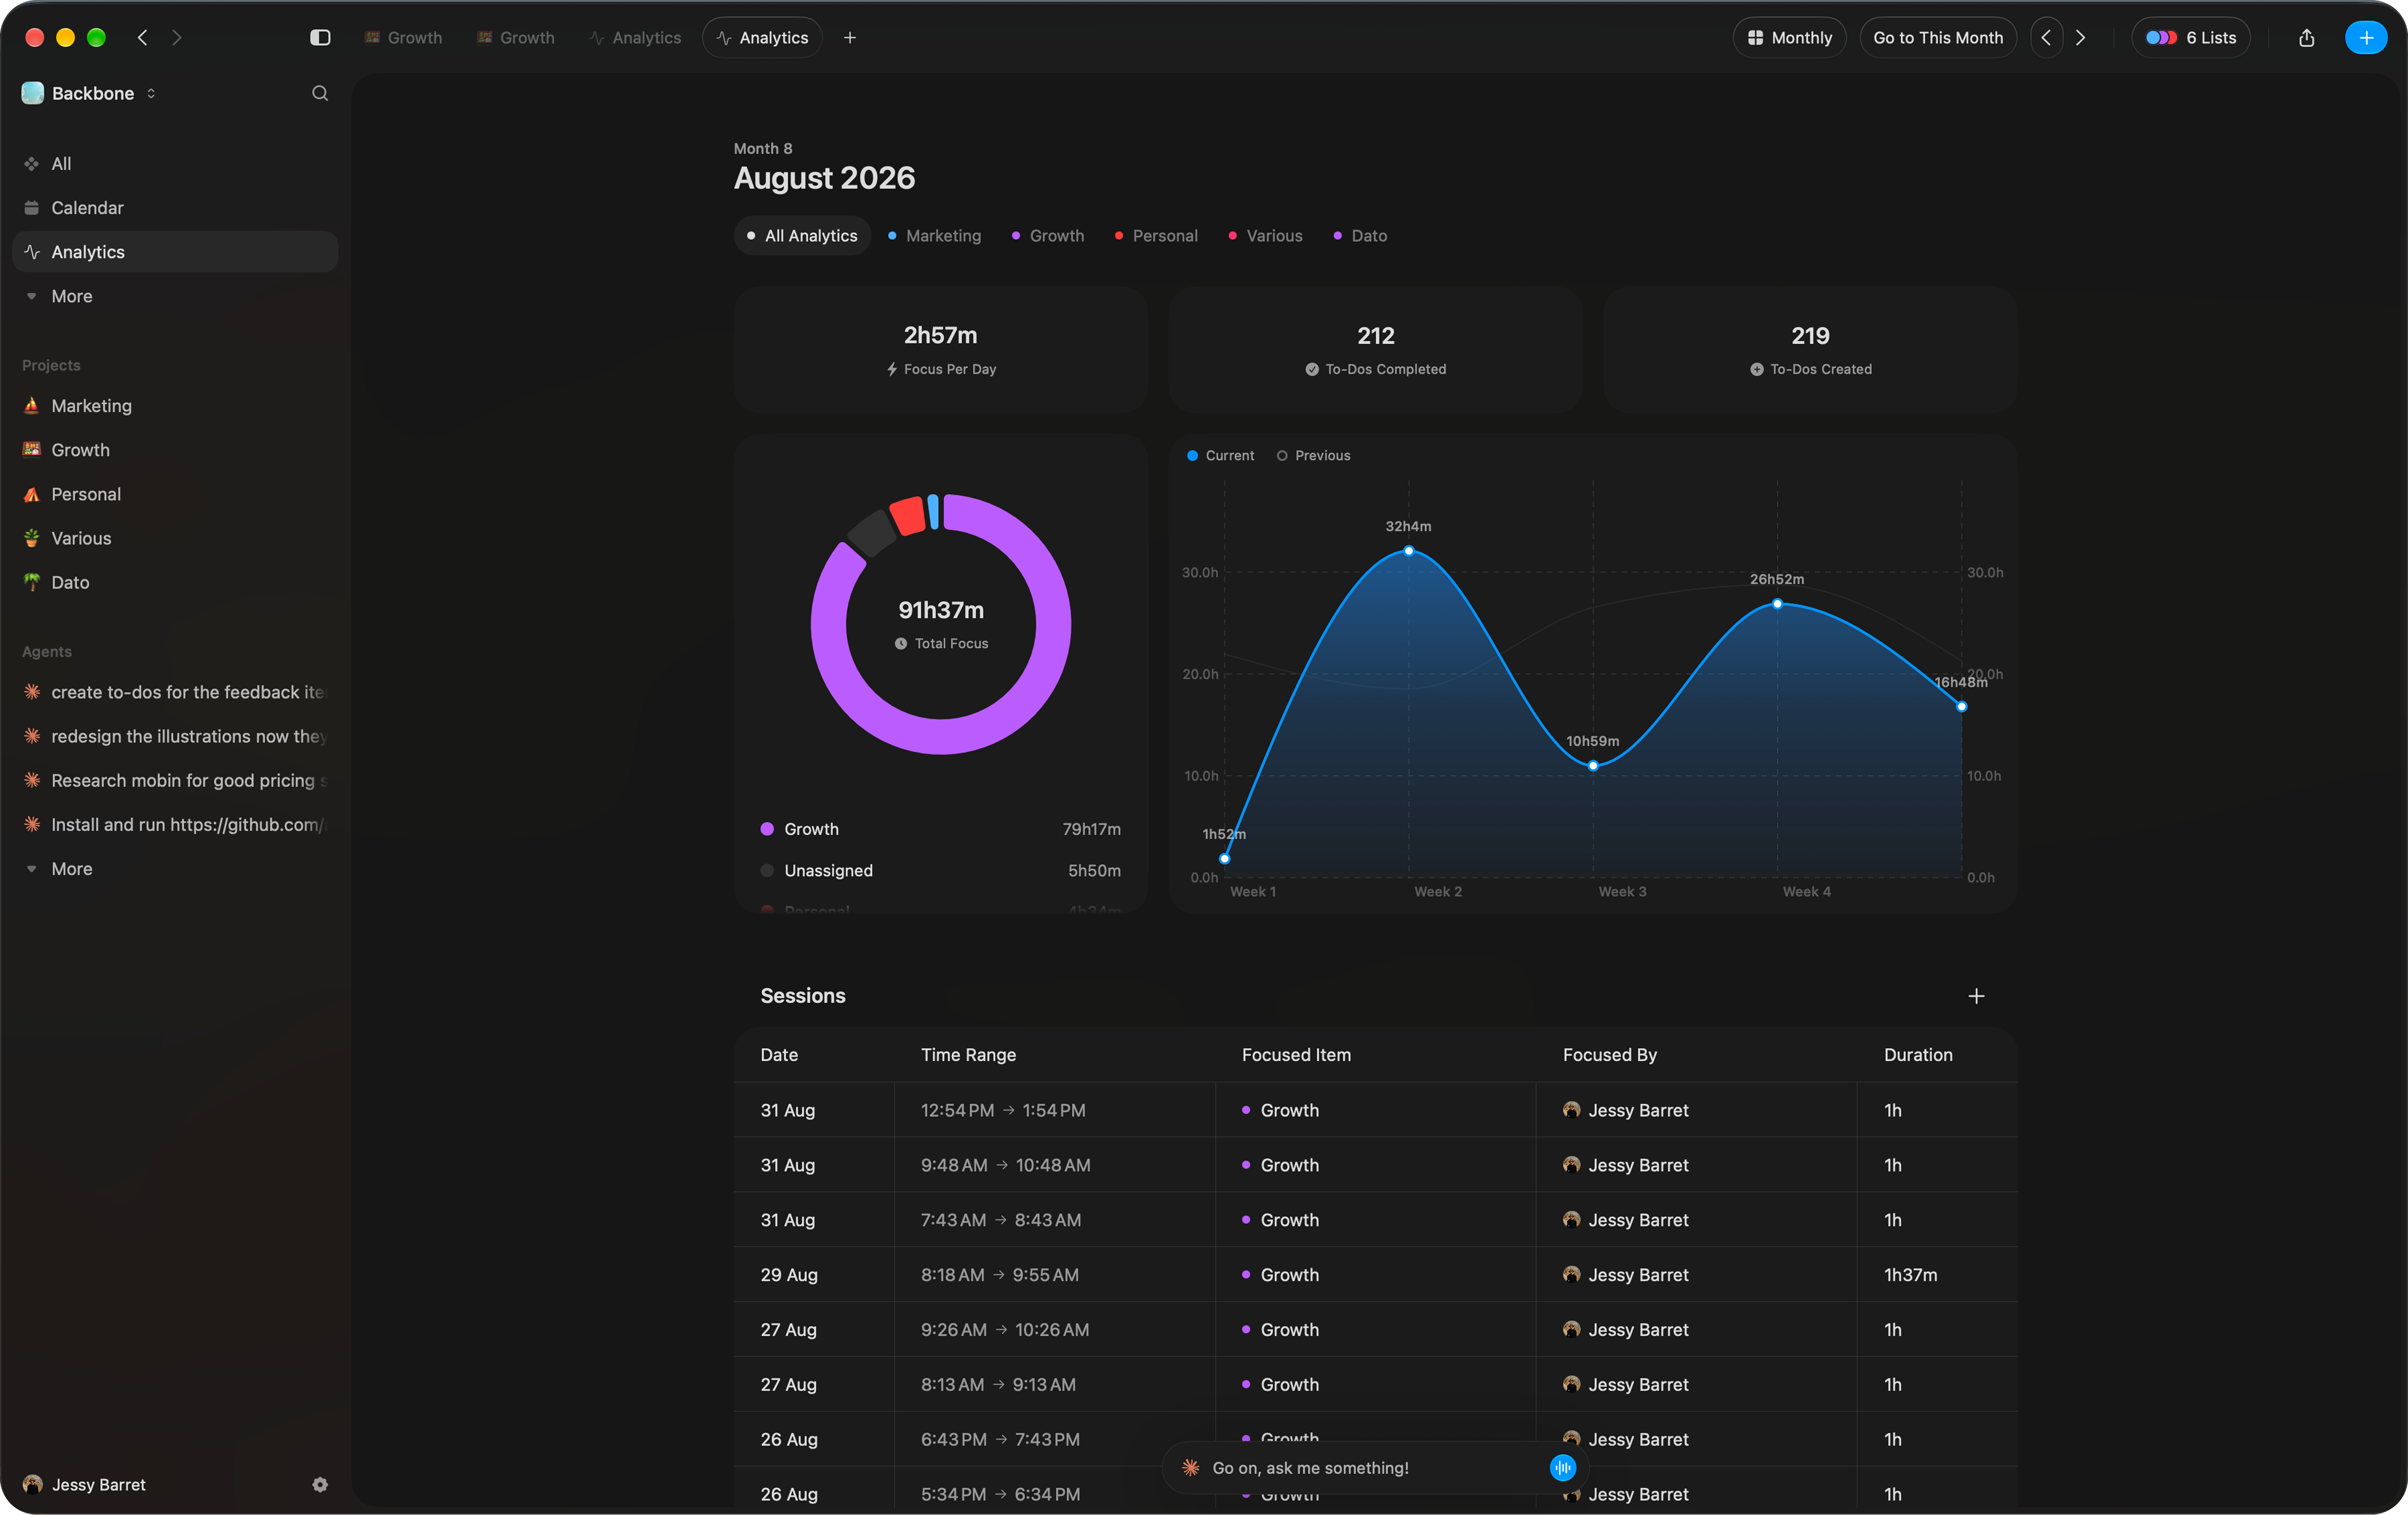
Task: Switch to the first Growth tab
Action: 403,38
